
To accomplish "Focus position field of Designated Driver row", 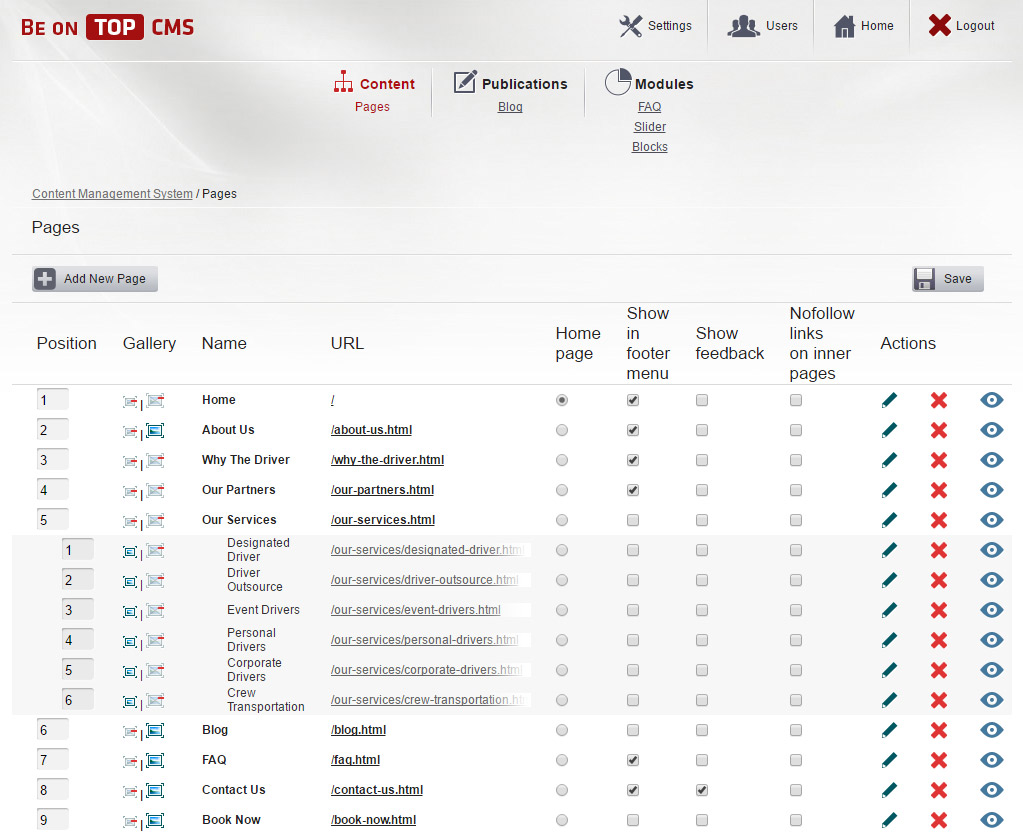I will [x=77, y=550].
